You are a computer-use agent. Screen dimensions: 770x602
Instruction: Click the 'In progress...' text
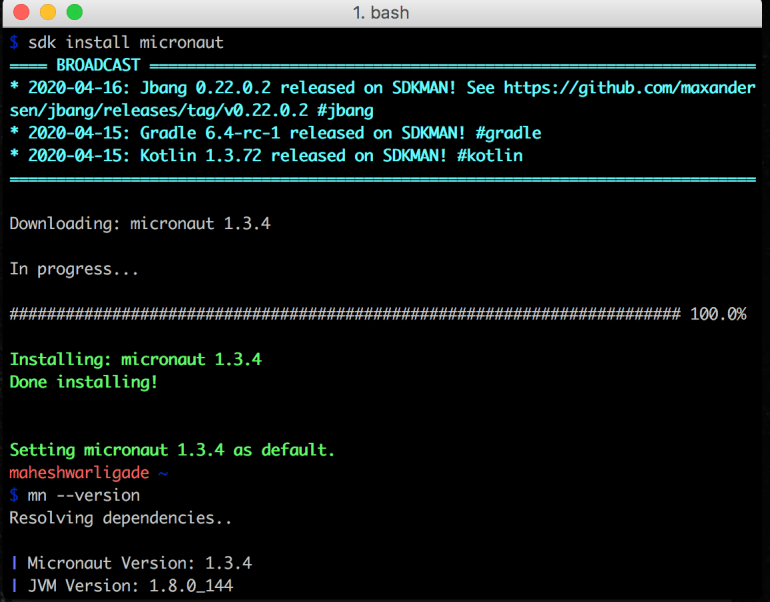(x=74, y=269)
